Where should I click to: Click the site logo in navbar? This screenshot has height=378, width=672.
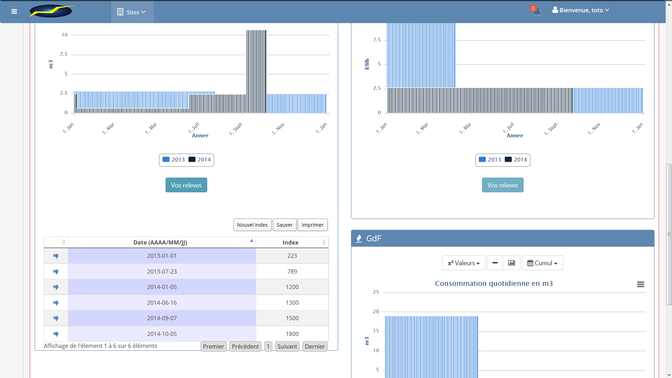coord(52,11)
